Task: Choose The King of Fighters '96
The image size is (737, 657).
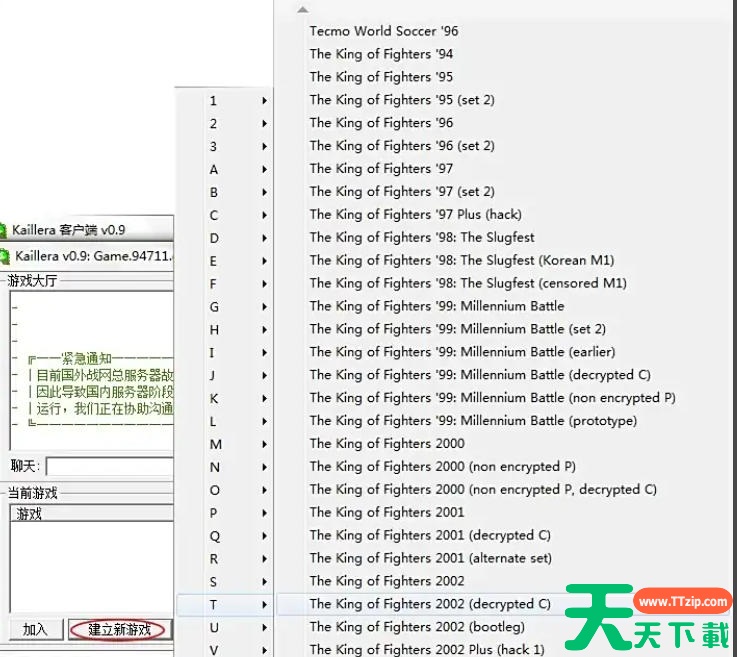Action: point(381,123)
